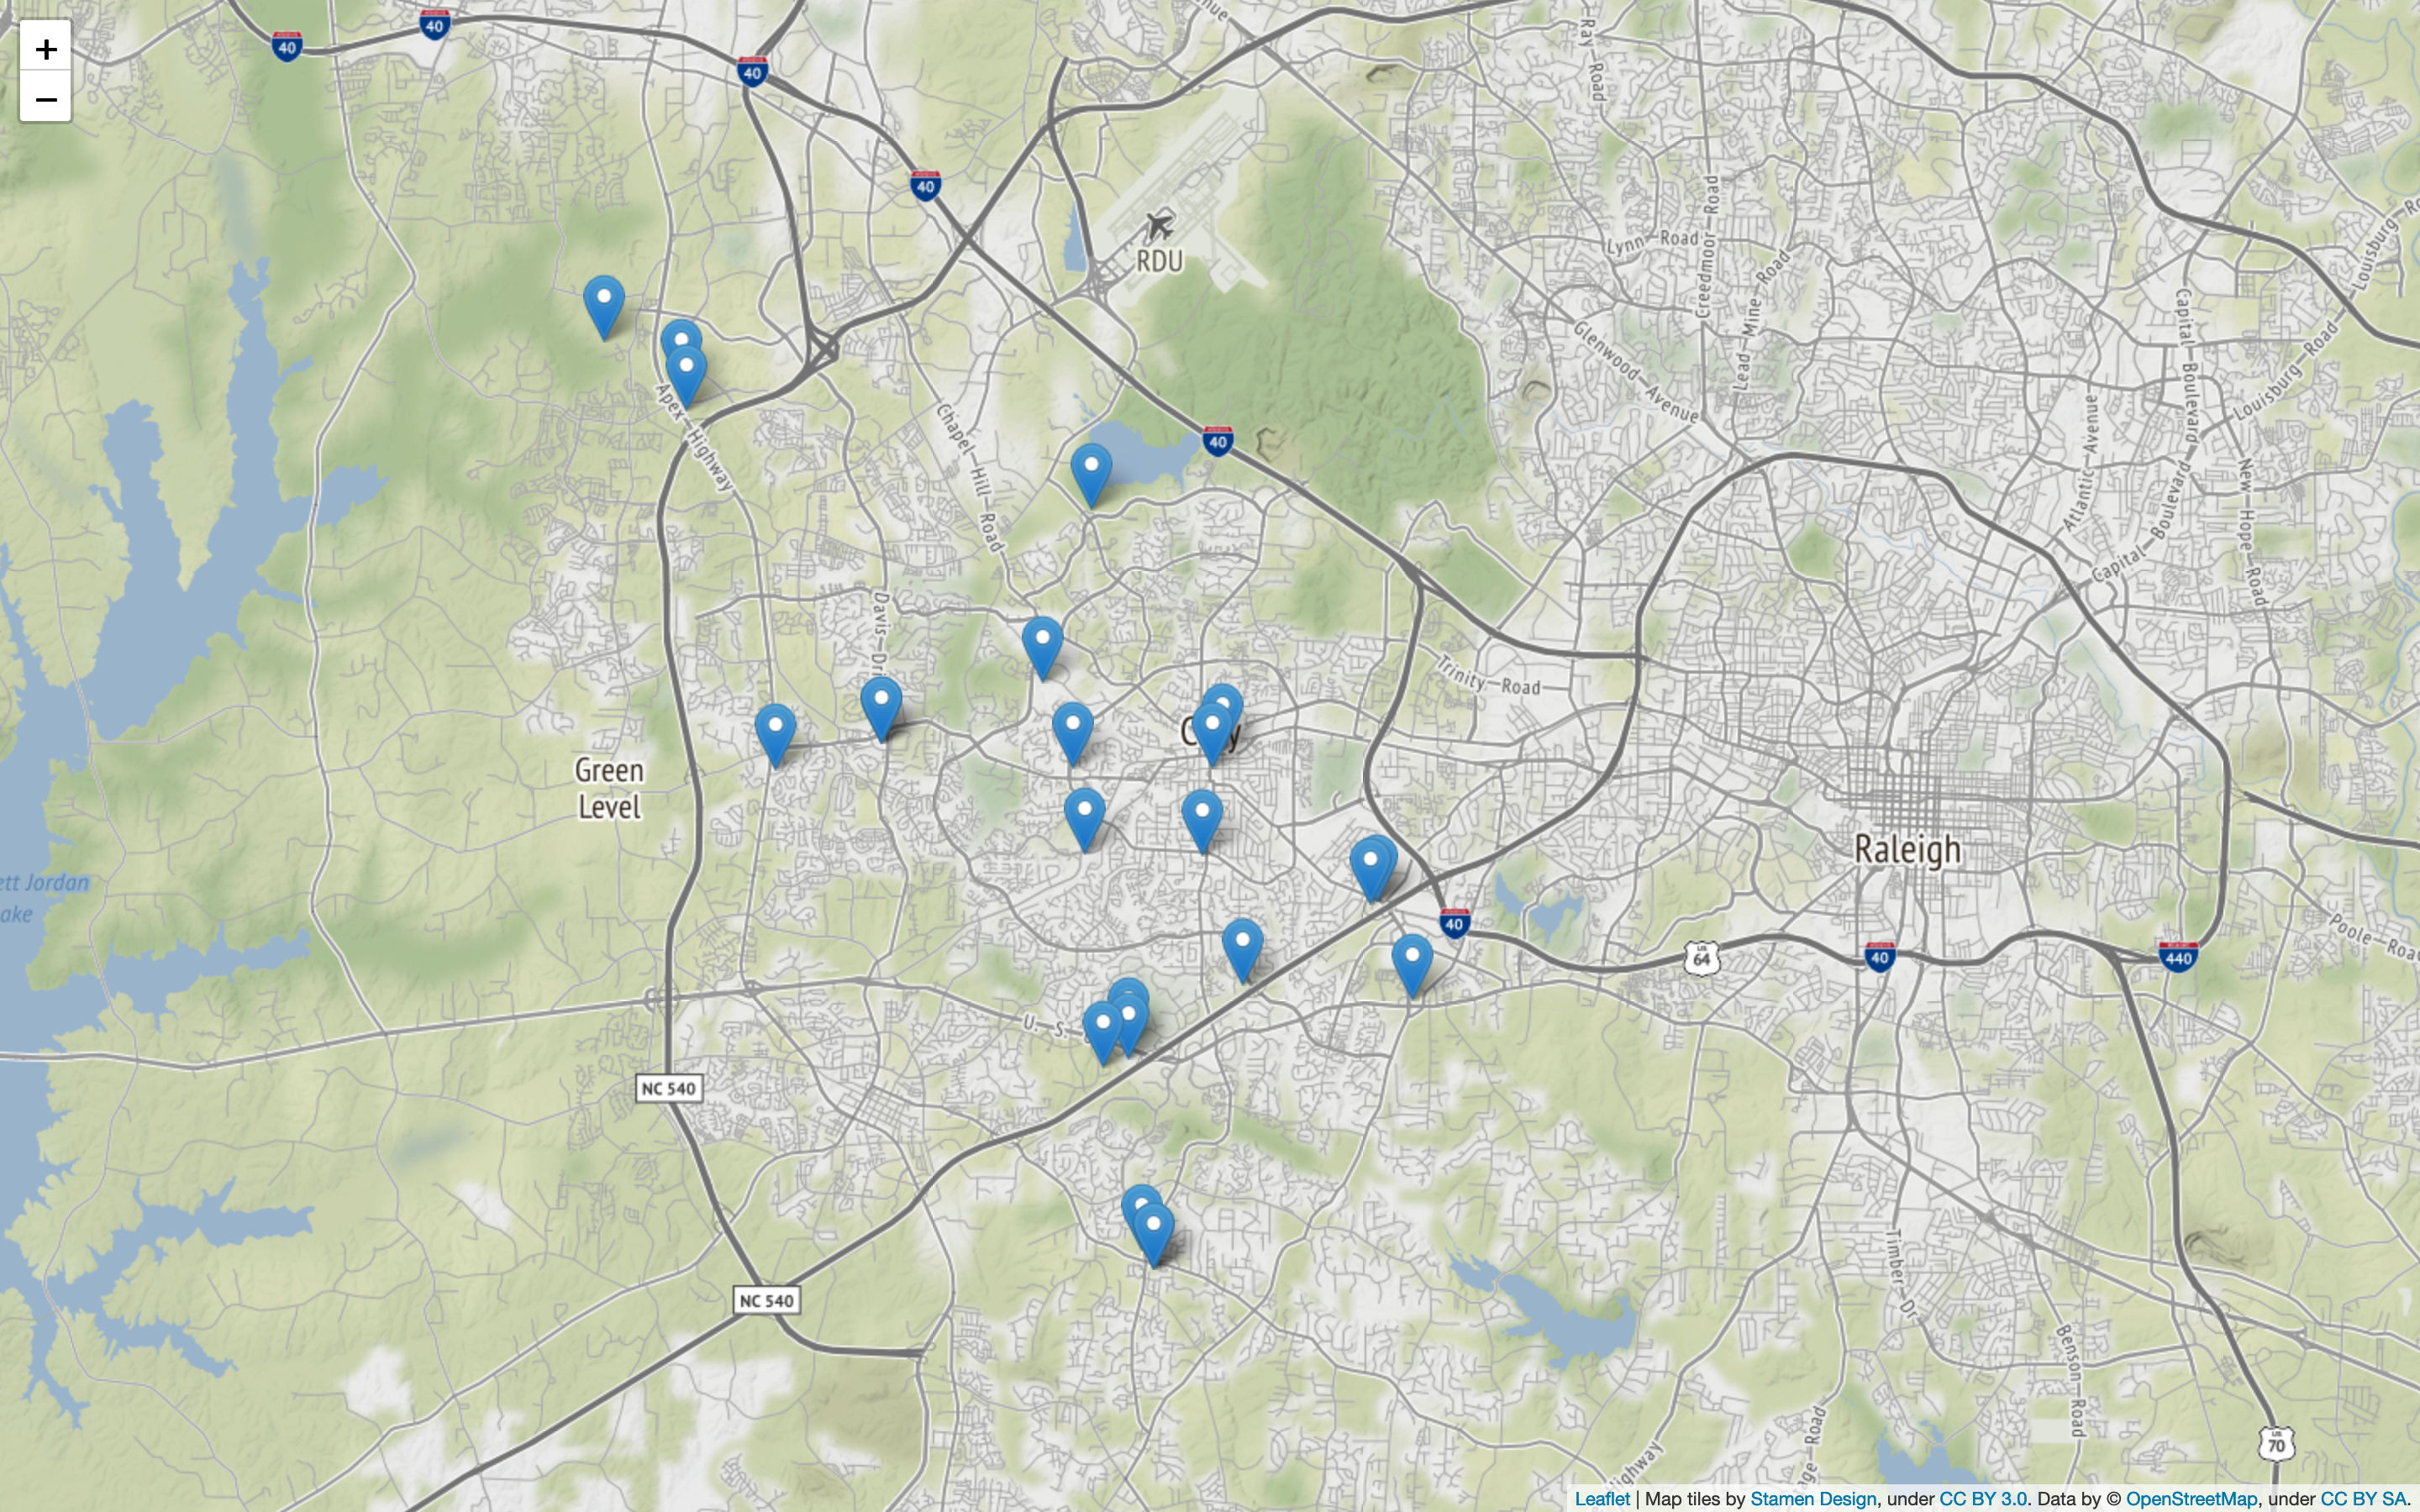The width and height of the screenshot is (2420, 1512).
Task: Open the OpenStreetMap attribution link
Action: (x=2191, y=1498)
